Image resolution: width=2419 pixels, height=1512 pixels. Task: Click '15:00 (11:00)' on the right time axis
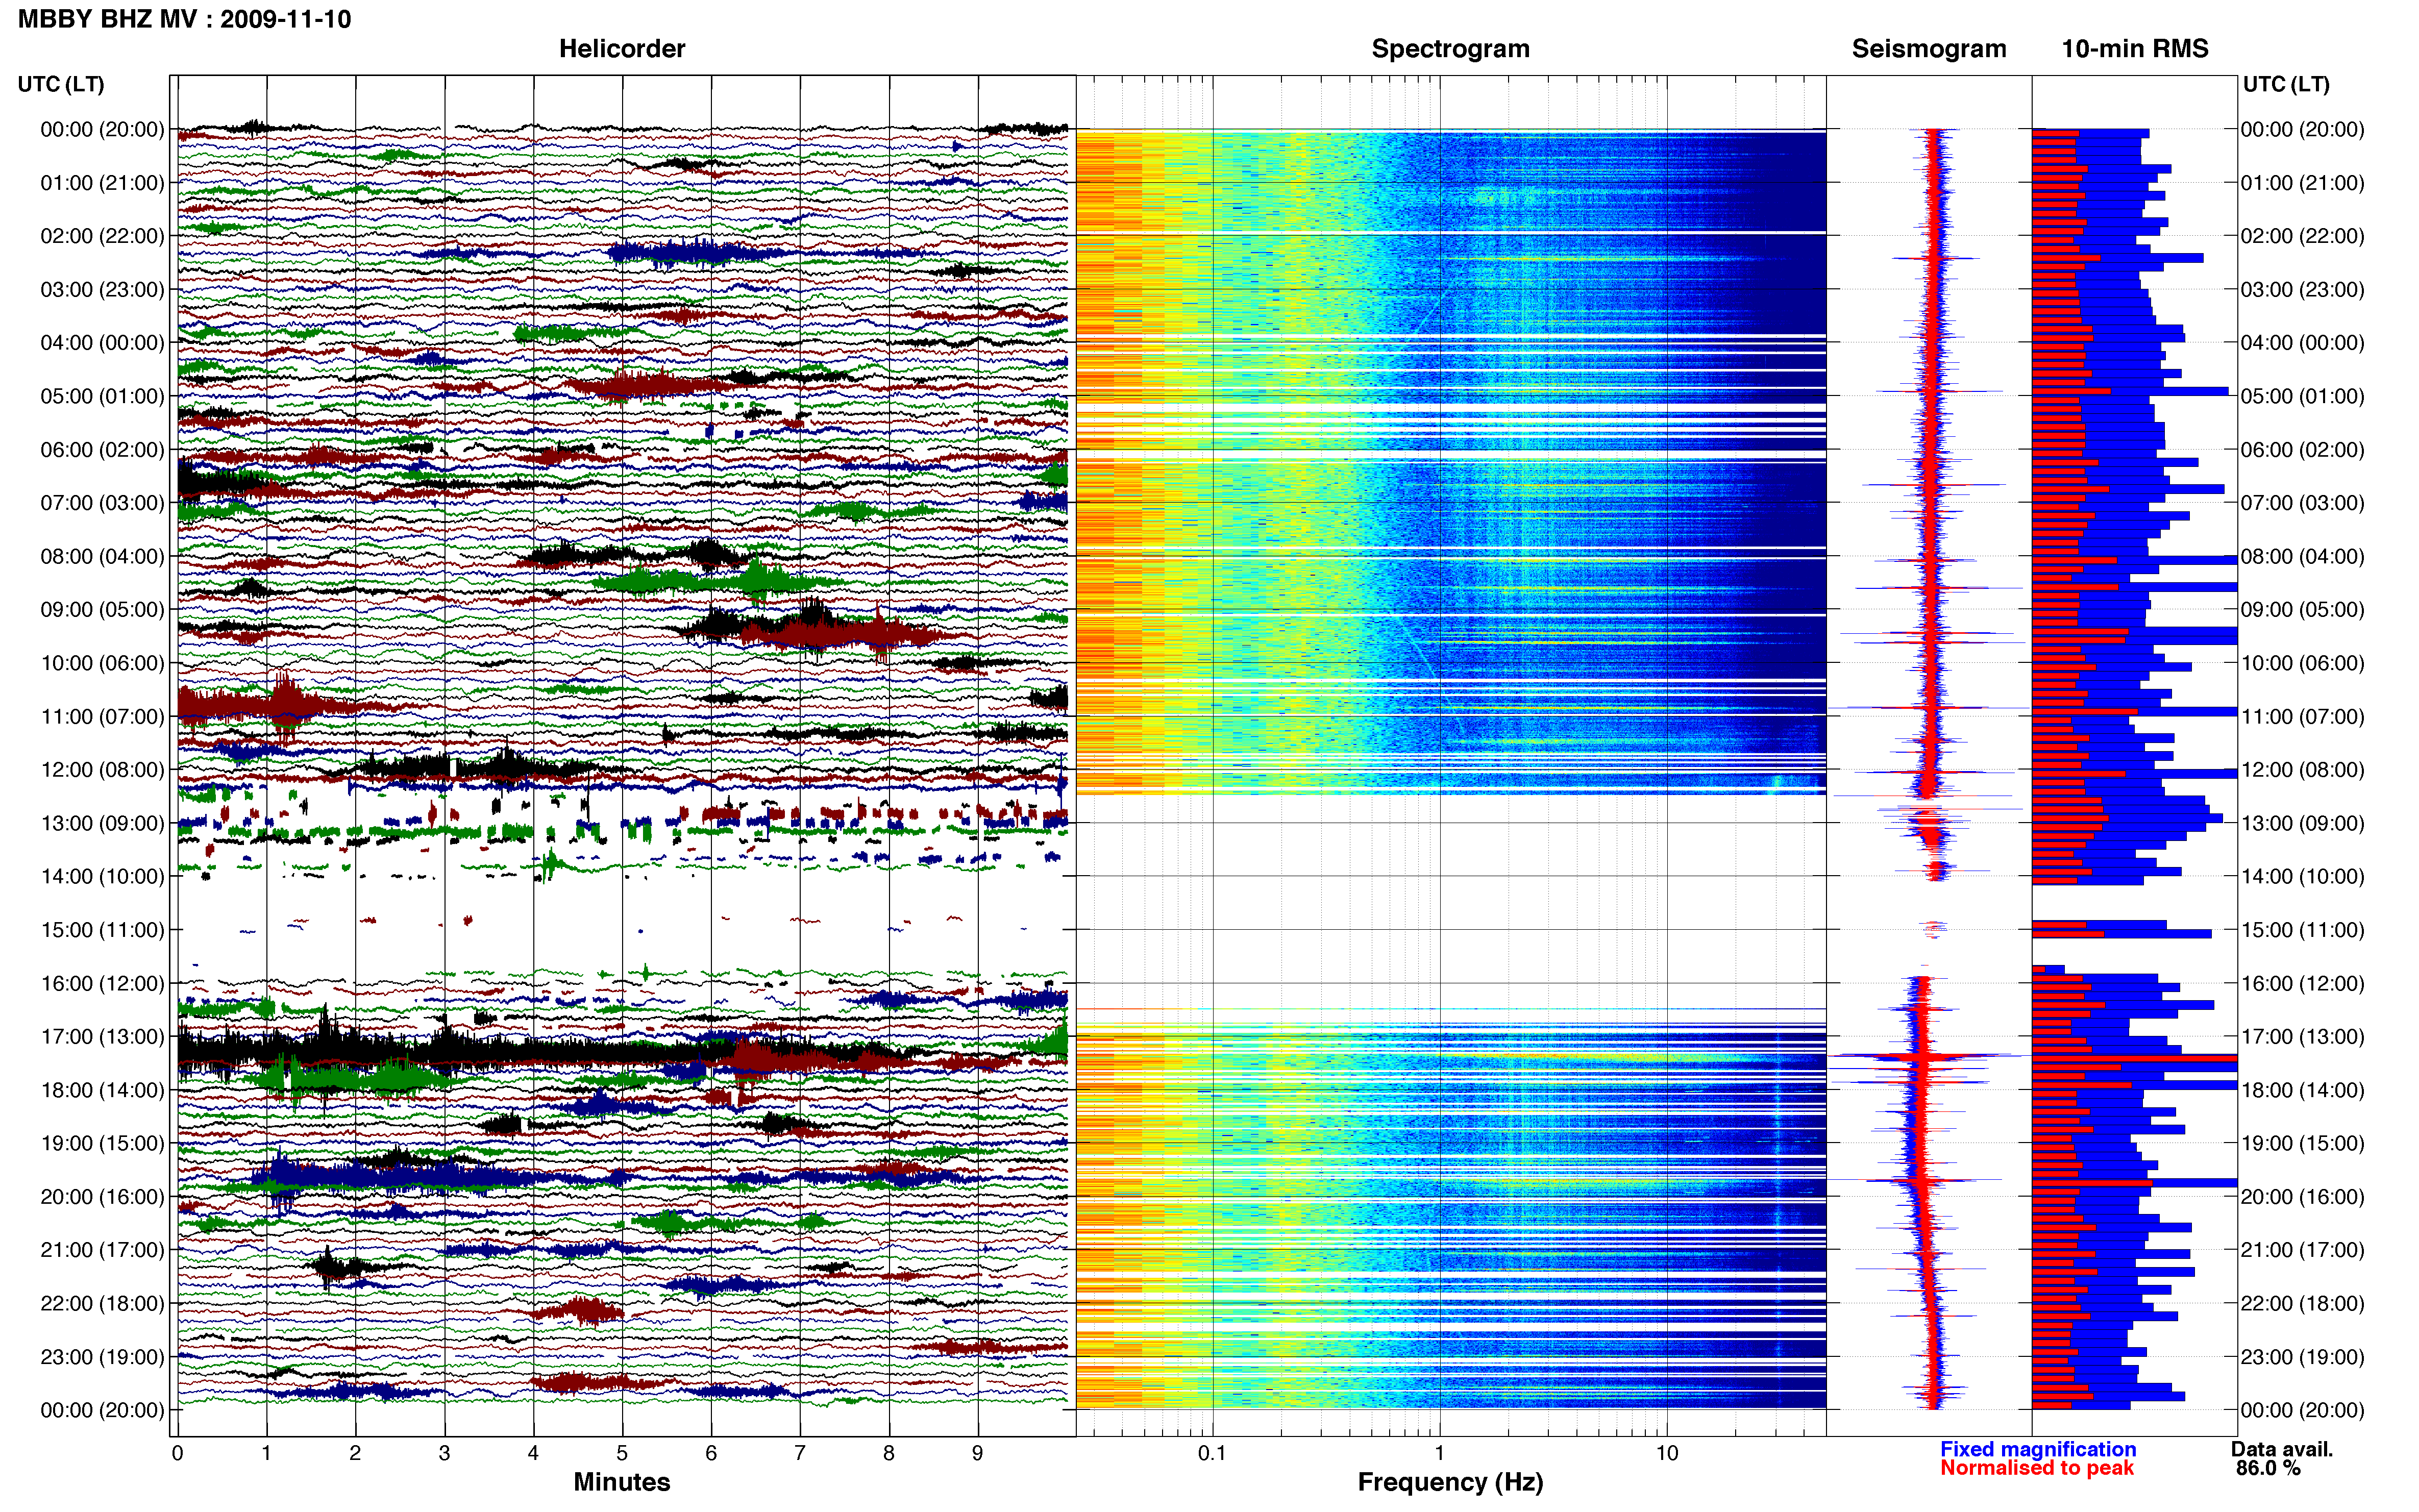point(2302,930)
